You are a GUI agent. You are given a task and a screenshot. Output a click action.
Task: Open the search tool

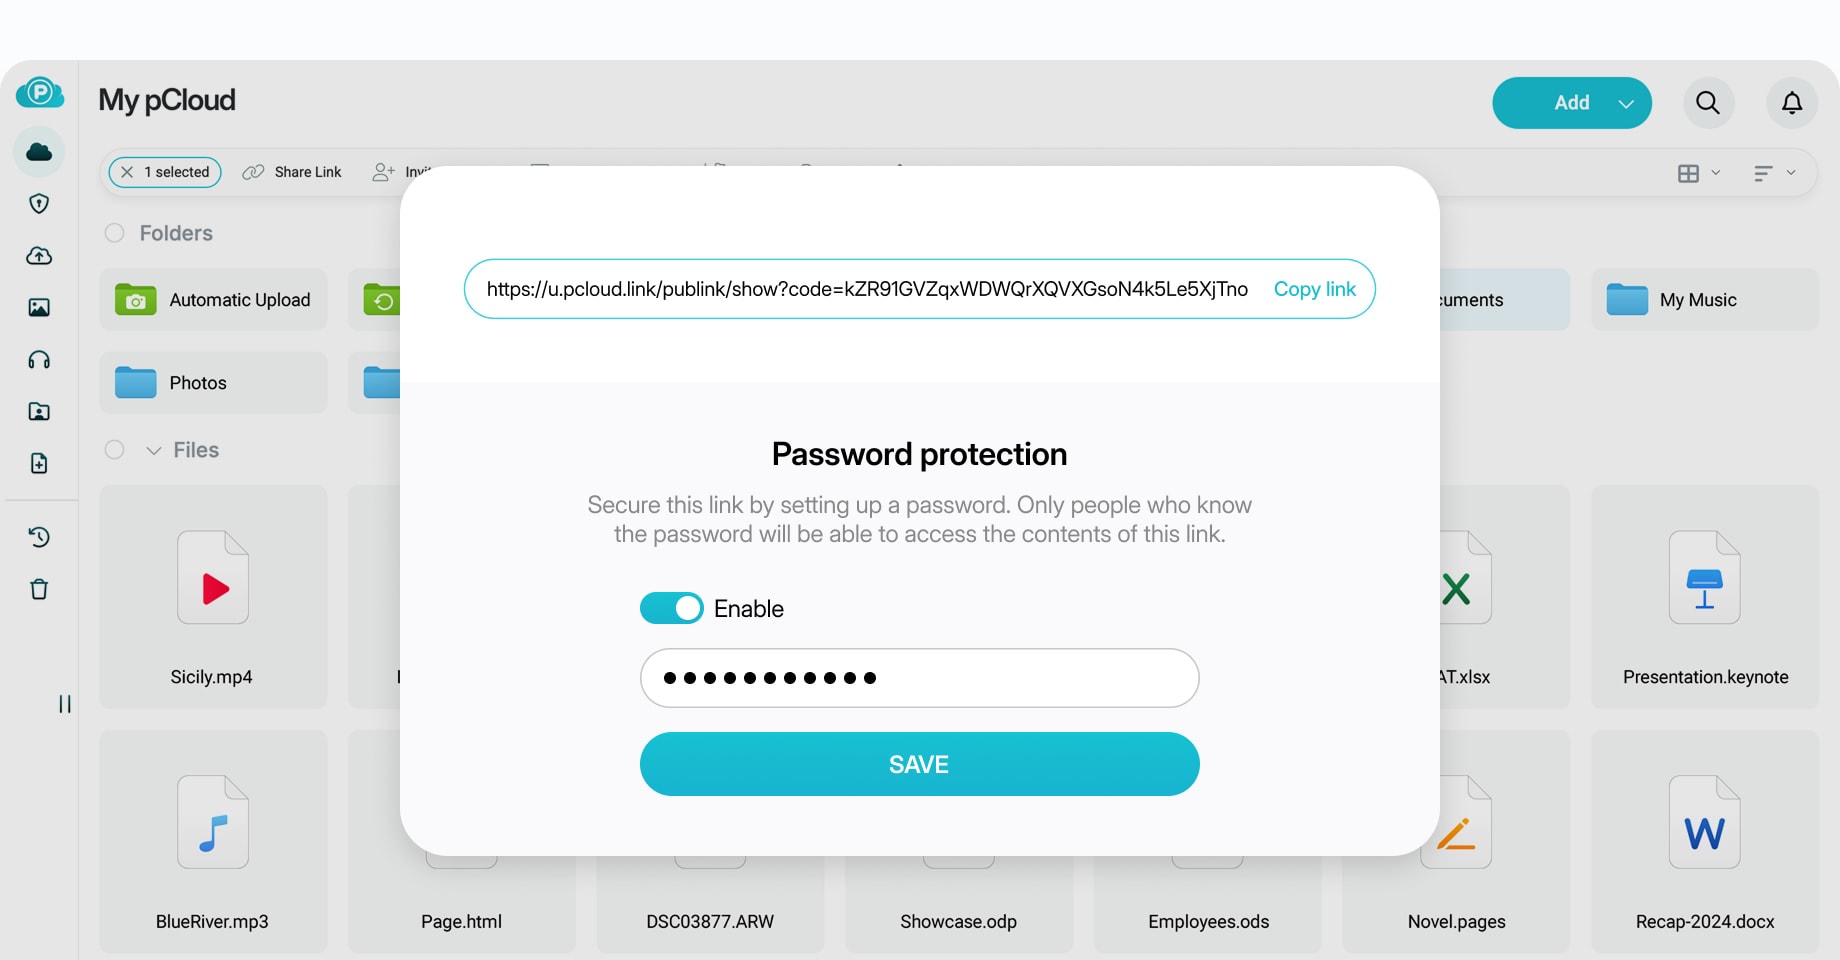pyautogui.click(x=1708, y=102)
